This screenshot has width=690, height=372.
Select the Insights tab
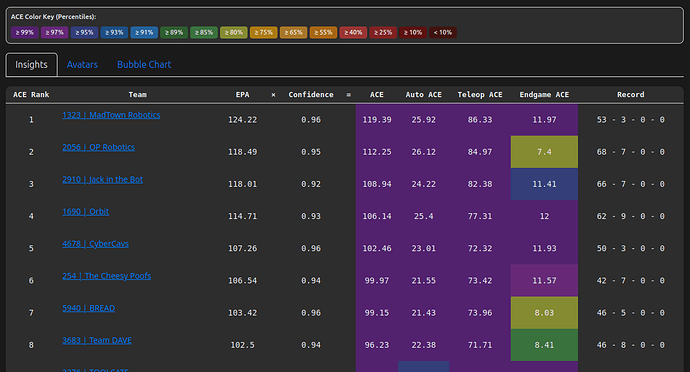tap(31, 65)
